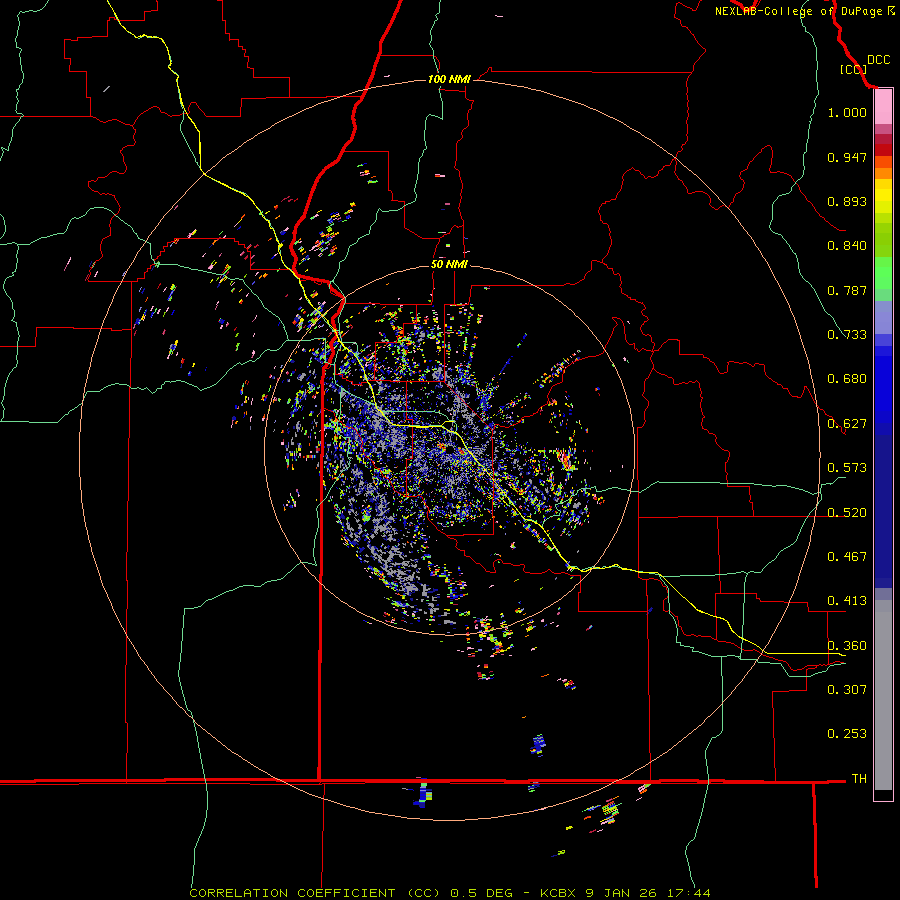The width and height of the screenshot is (900, 900).
Task: Select the 0.680 scale value
Action: point(847,379)
